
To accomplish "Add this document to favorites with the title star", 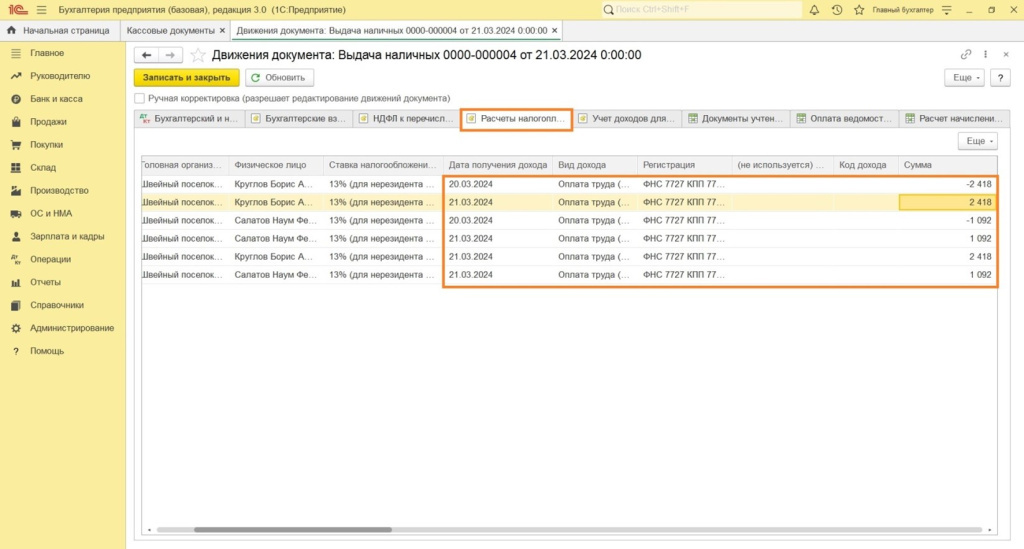I will pos(199,55).
